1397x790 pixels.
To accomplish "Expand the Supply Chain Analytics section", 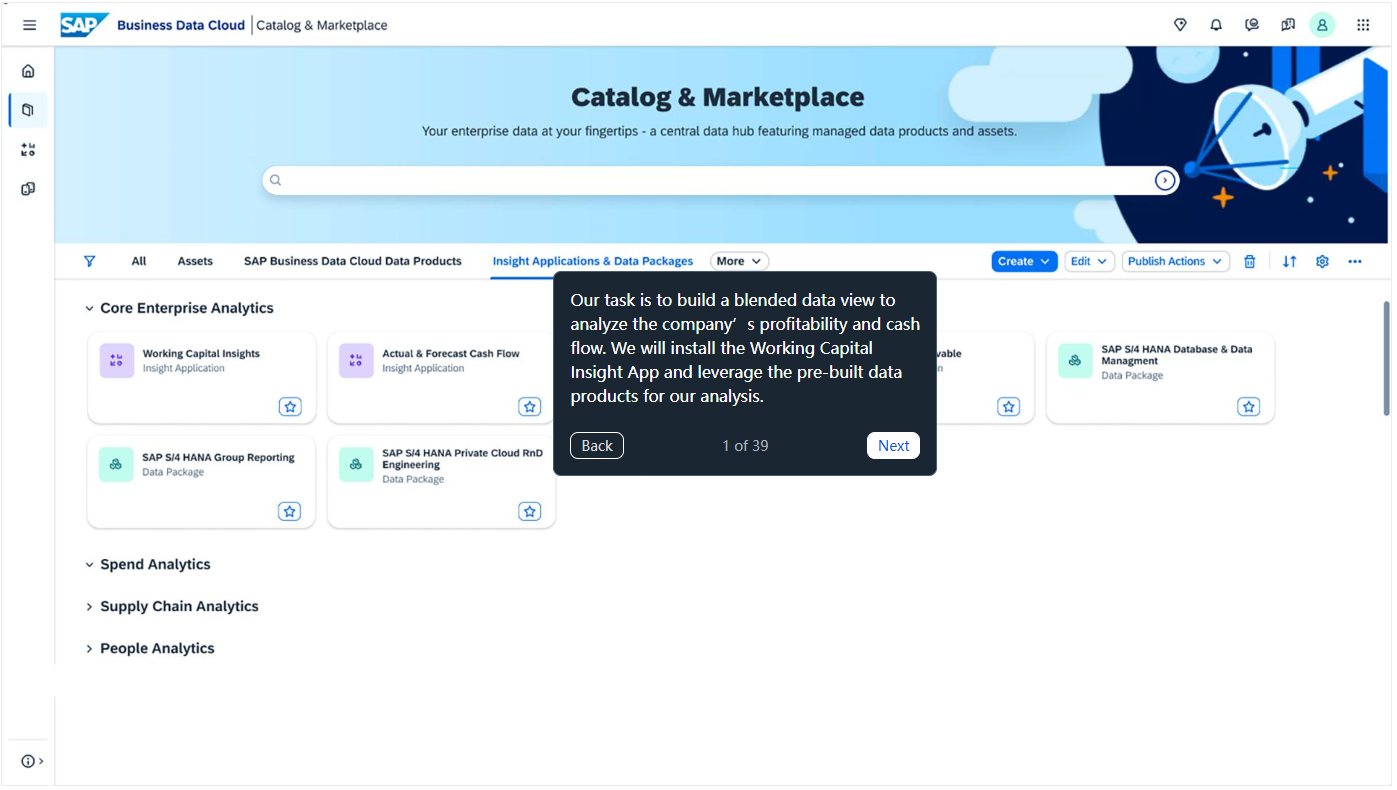I will [89, 607].
